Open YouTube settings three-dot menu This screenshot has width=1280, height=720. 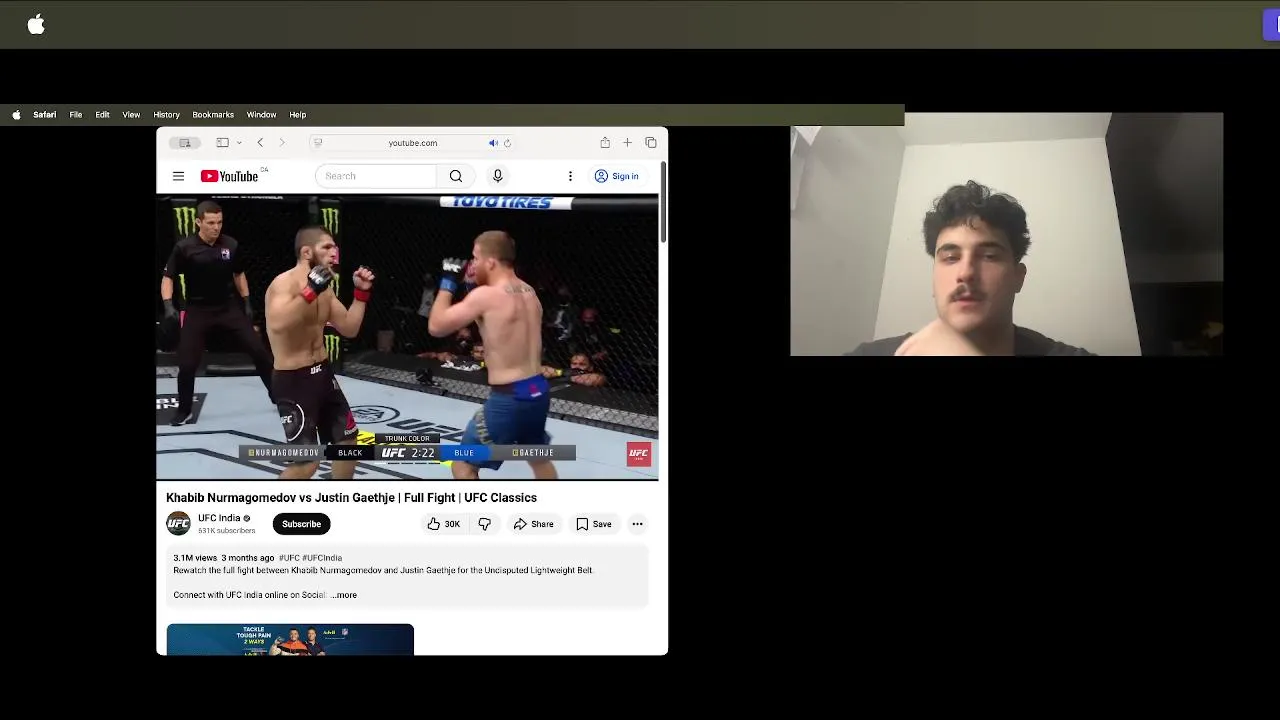[570, 176]
